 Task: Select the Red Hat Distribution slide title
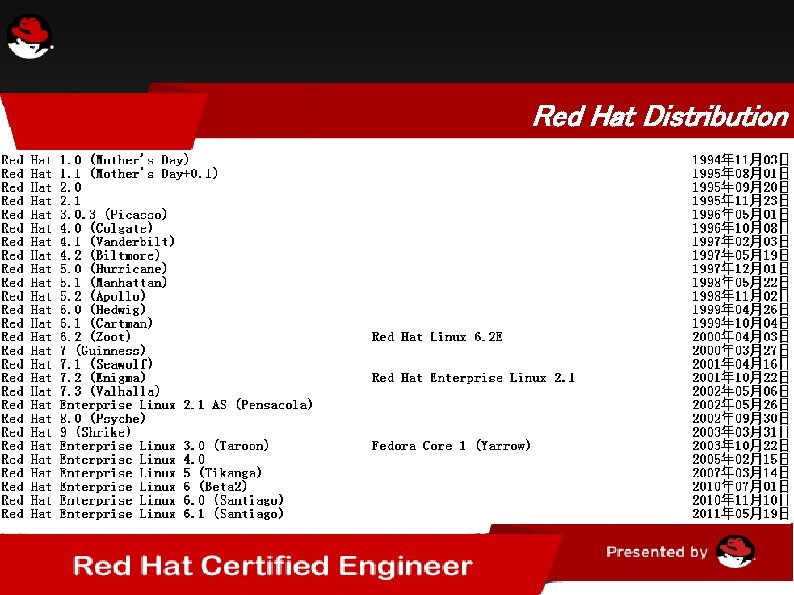click(x=661, y=116)
